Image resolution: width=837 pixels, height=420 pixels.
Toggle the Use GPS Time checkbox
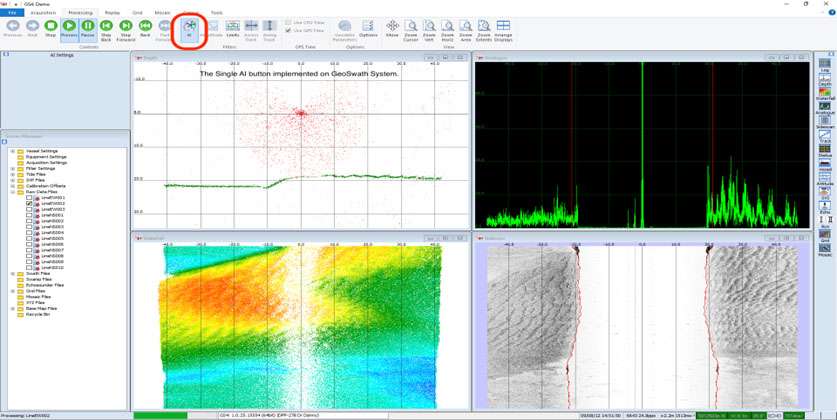click(288, 30)
